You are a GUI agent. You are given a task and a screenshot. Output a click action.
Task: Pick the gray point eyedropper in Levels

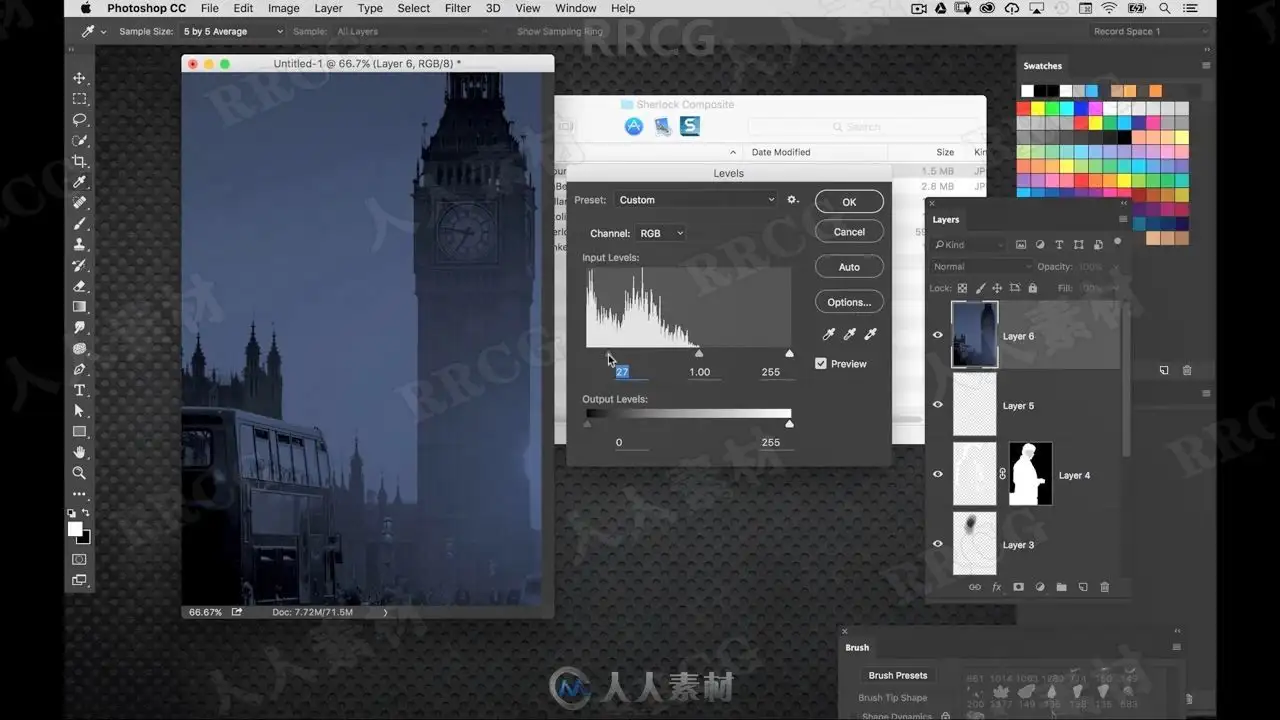coord(849,335)
